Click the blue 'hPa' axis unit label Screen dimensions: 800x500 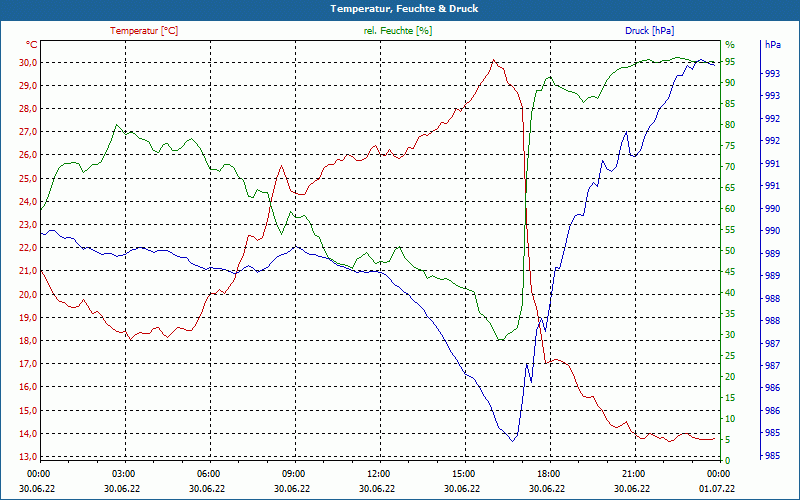772,45
